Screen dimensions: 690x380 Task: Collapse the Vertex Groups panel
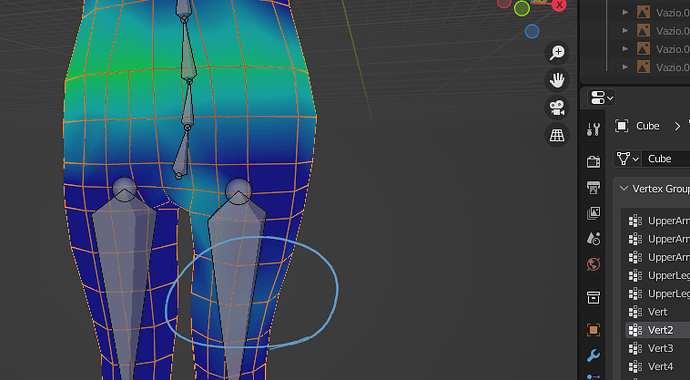624,189
